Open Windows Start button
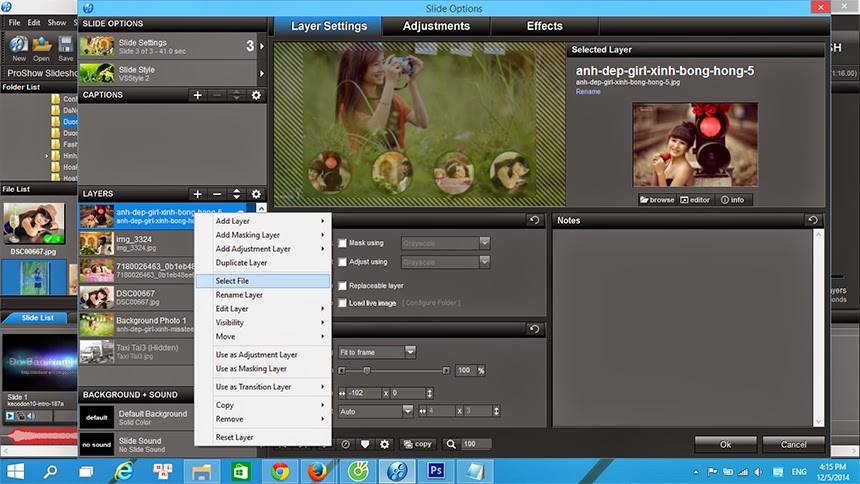This screenshot has height=484, width=860. point(15,471)
